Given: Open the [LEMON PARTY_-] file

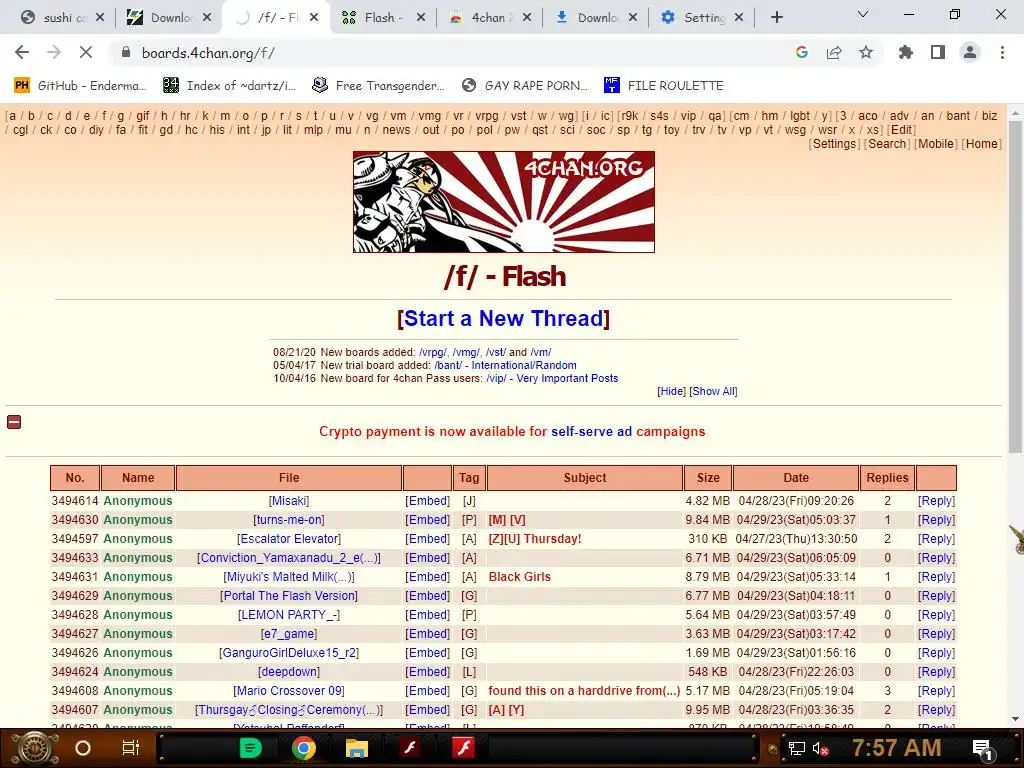Looking at the screenshot, I should 289,614.
